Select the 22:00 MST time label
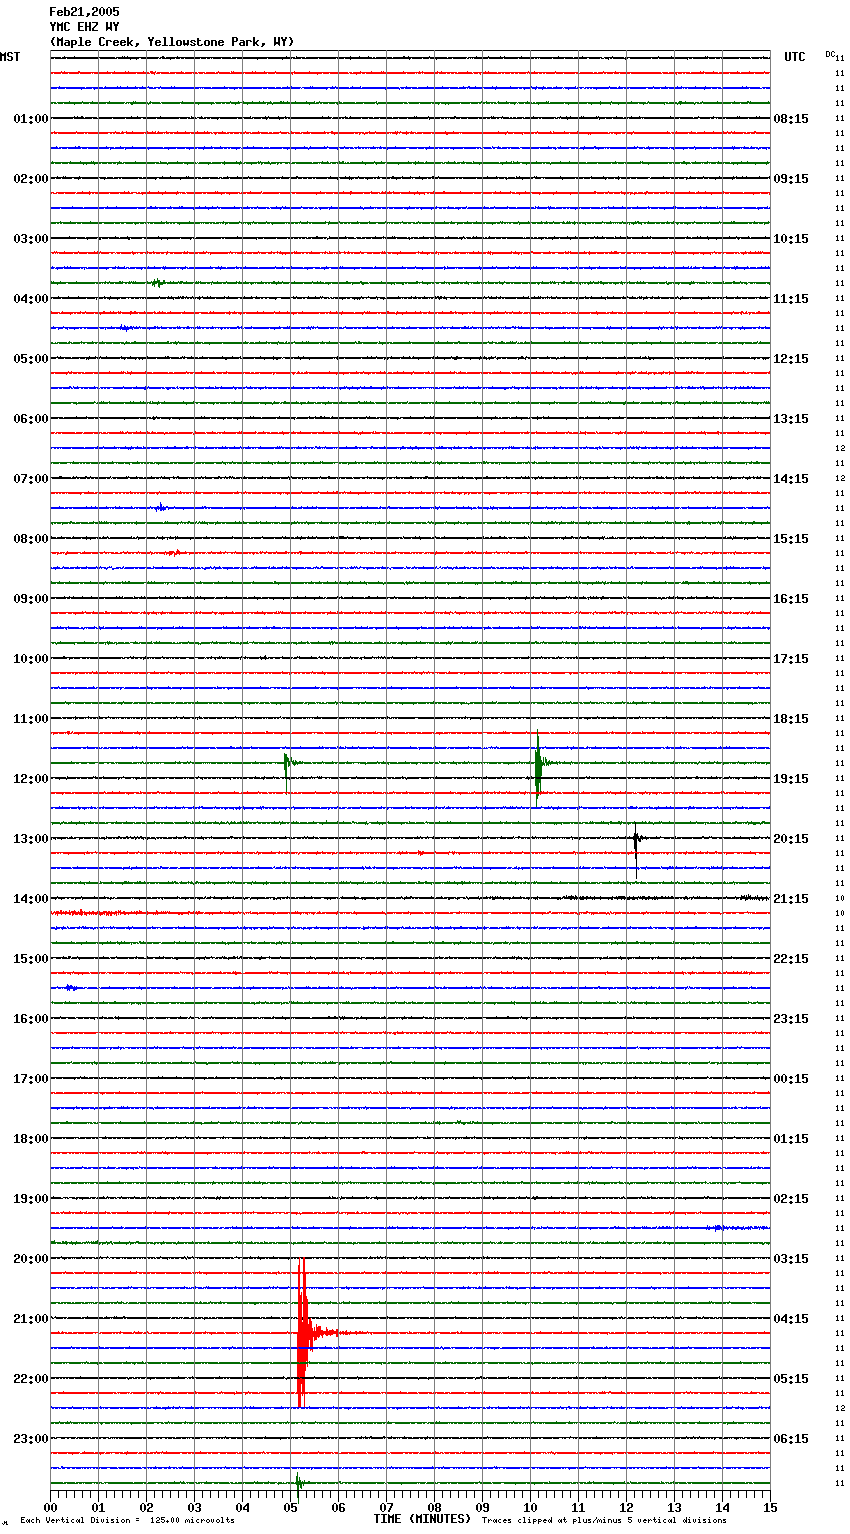Image resolution: width=850 pixels, height=1534 pixels. click(31, 1379)
